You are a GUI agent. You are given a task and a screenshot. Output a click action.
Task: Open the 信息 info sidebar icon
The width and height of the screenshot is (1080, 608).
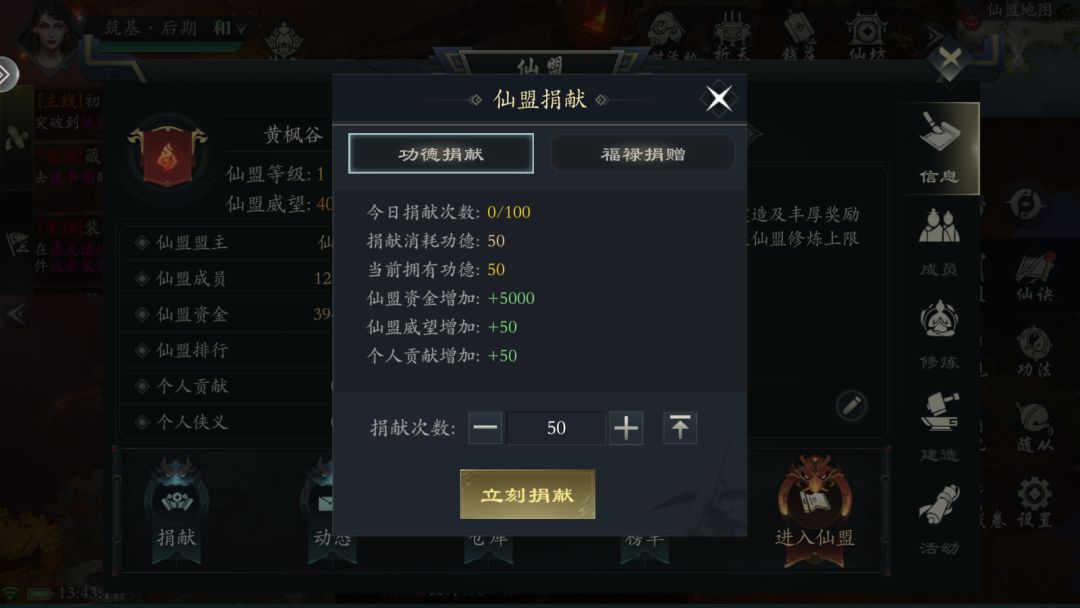[x=939, y=148]
